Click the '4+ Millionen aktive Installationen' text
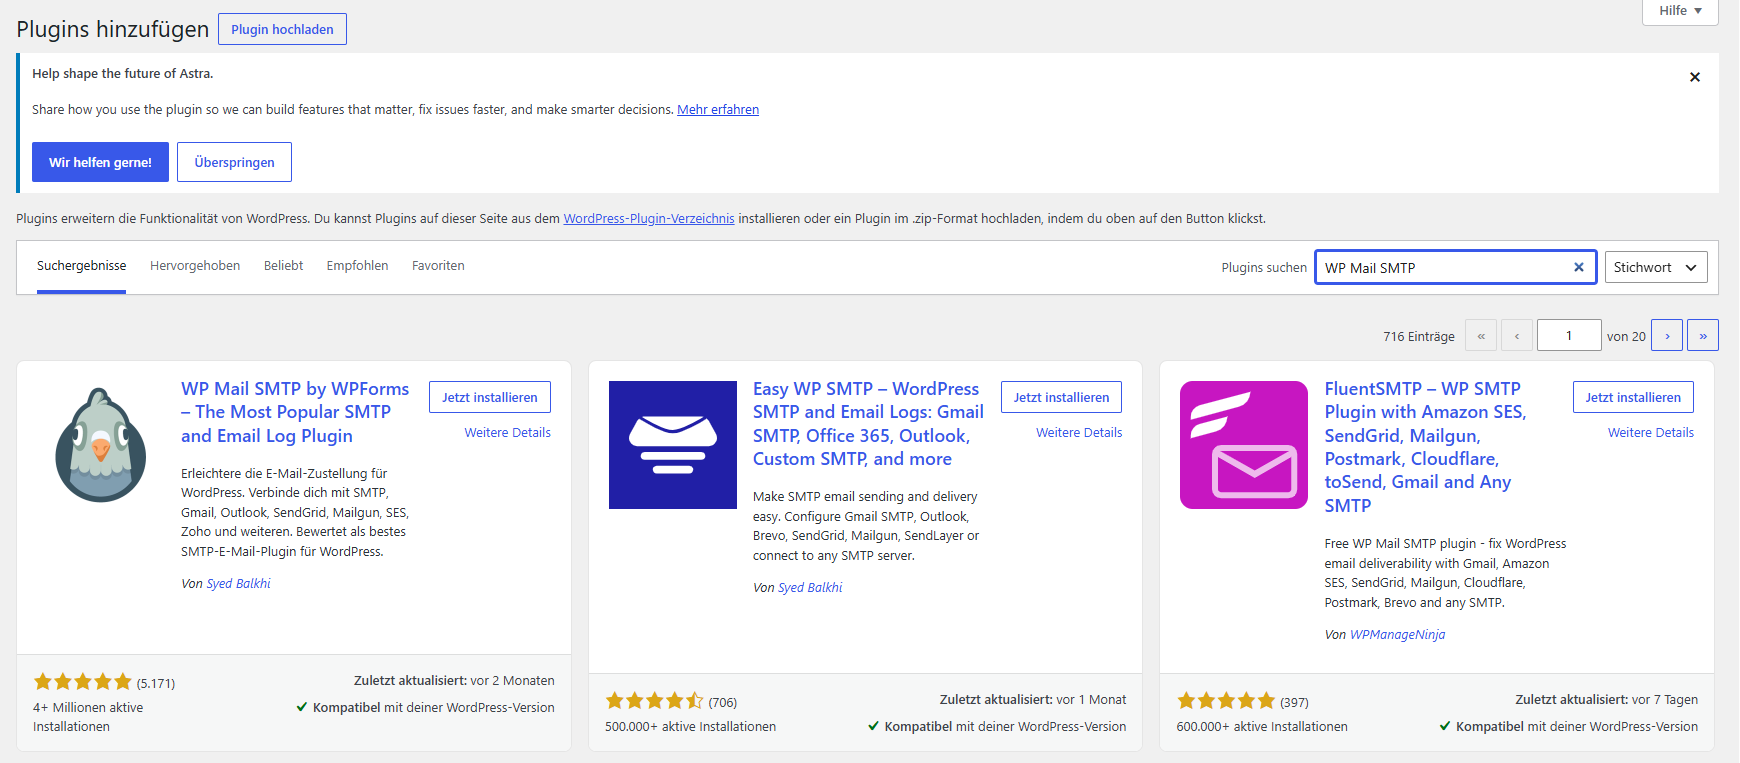Viewport: 1740px width, 763px height. pyautogui.click(x=88, y=717)
